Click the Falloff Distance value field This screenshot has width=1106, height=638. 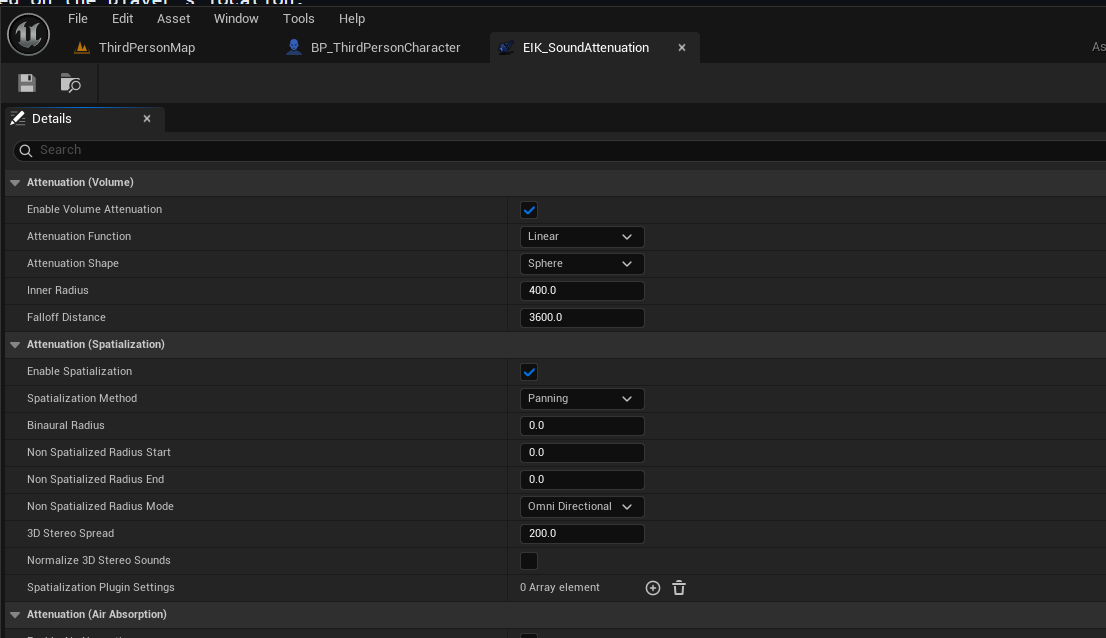(581, 318)
